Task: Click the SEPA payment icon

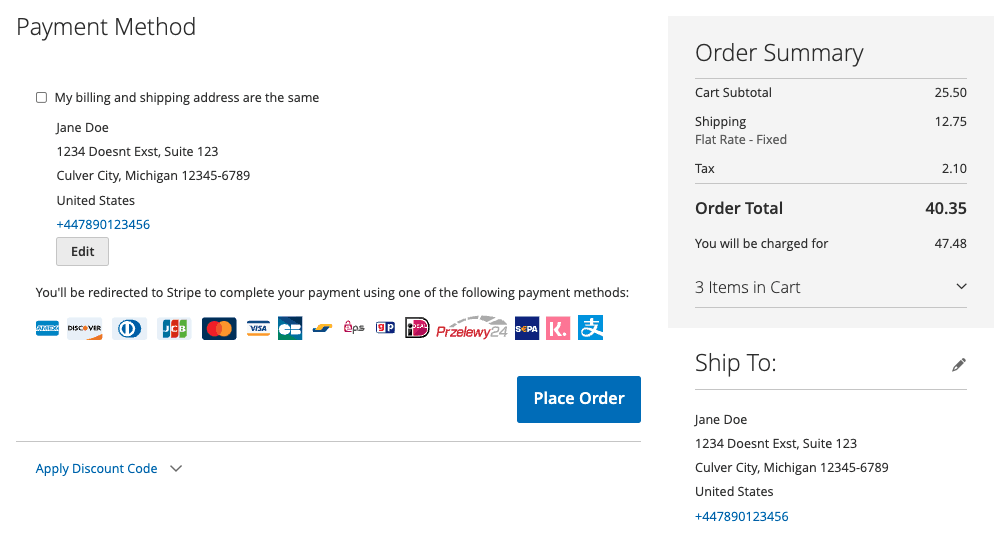Action: pyautogui.click(x=526, y=329)
